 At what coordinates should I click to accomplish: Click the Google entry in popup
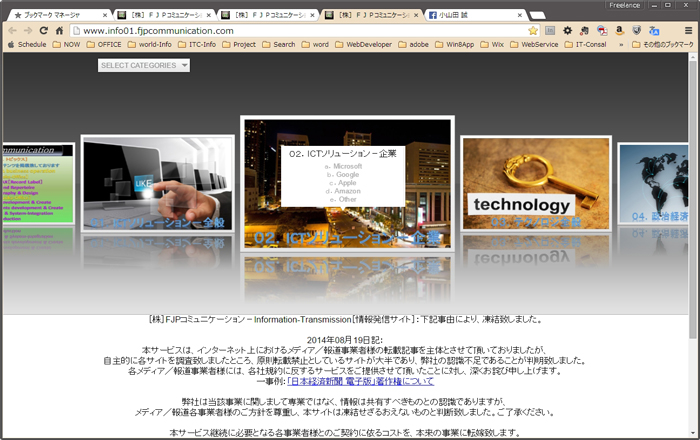[343, 174]
